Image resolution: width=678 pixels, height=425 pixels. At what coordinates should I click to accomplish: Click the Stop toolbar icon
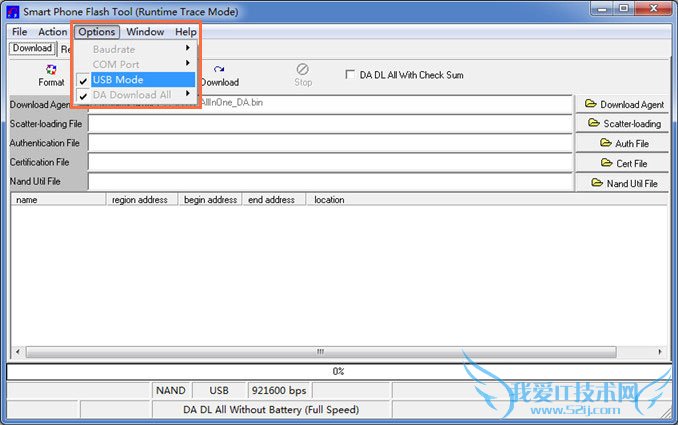tap(303, 69)
